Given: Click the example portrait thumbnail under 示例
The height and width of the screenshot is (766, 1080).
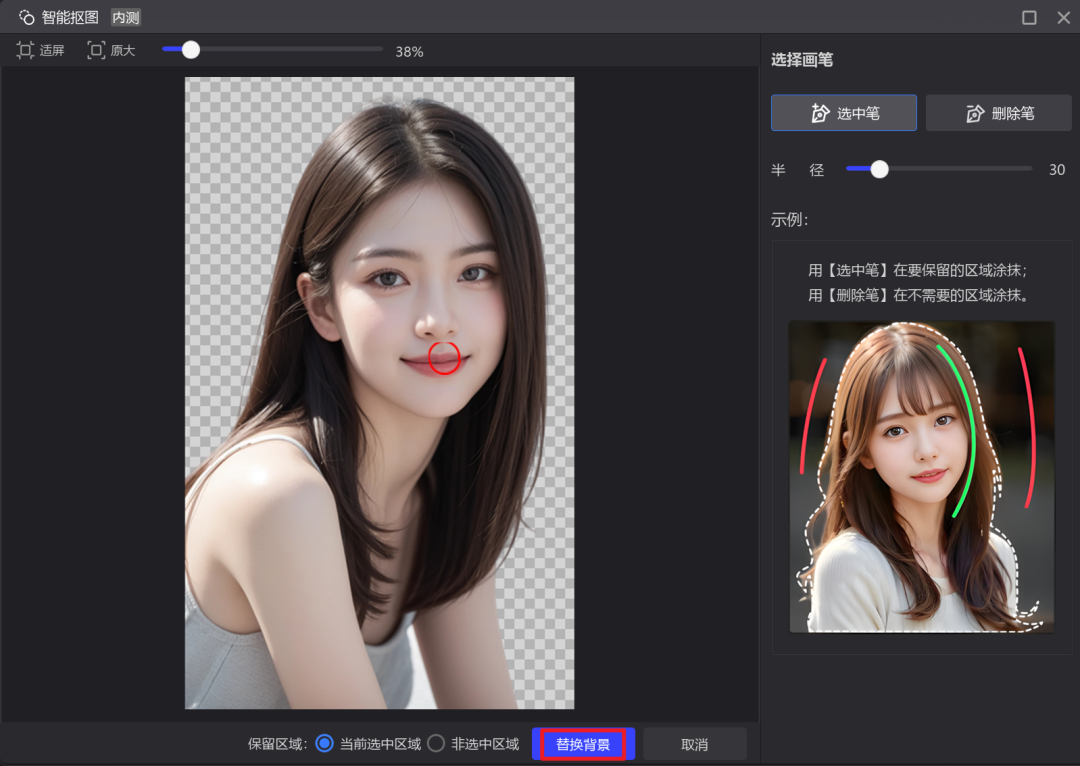Looking at the screenshot, I should click(921, 477).
